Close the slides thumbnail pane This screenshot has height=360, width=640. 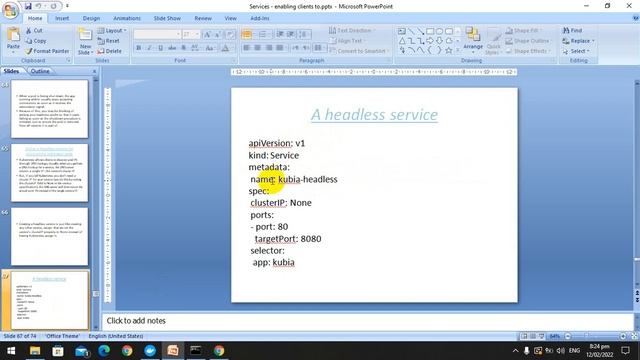click(x=94, y=71)
